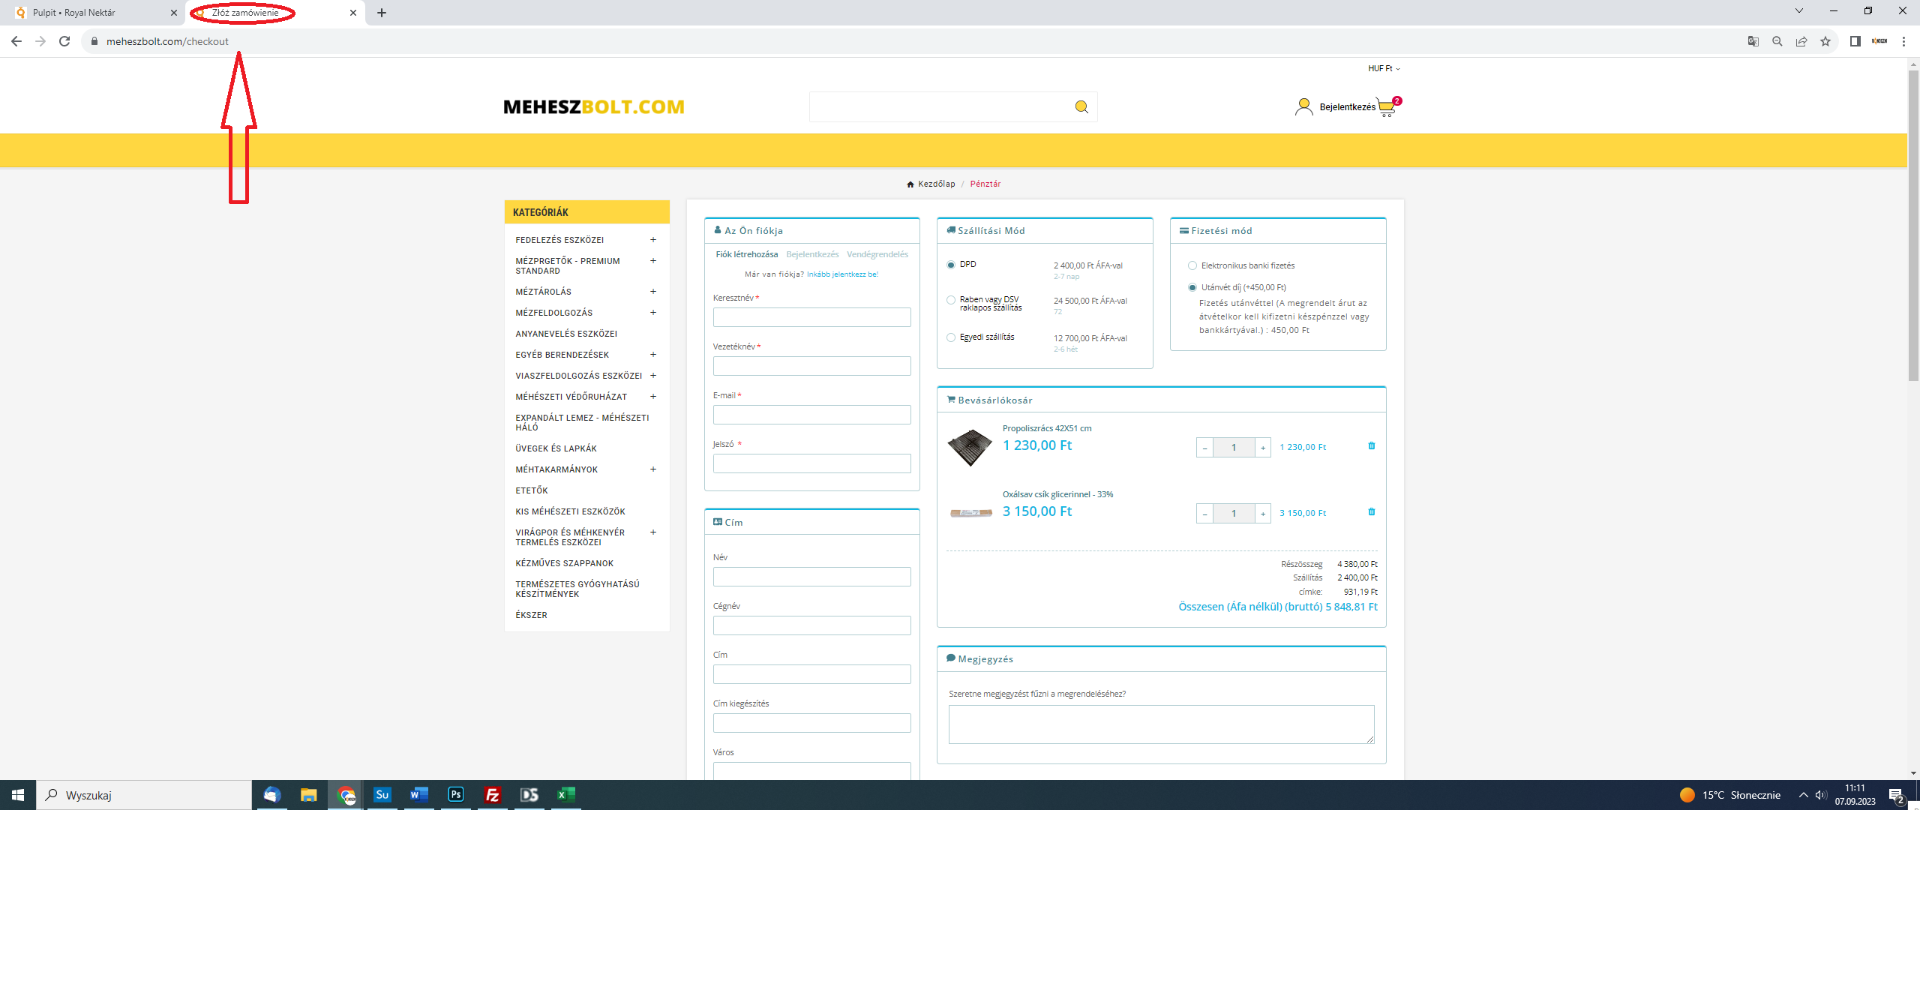Screen dimensions: 1920x990
Task: Select DPD shipping method
Action: tap(951, 265)
